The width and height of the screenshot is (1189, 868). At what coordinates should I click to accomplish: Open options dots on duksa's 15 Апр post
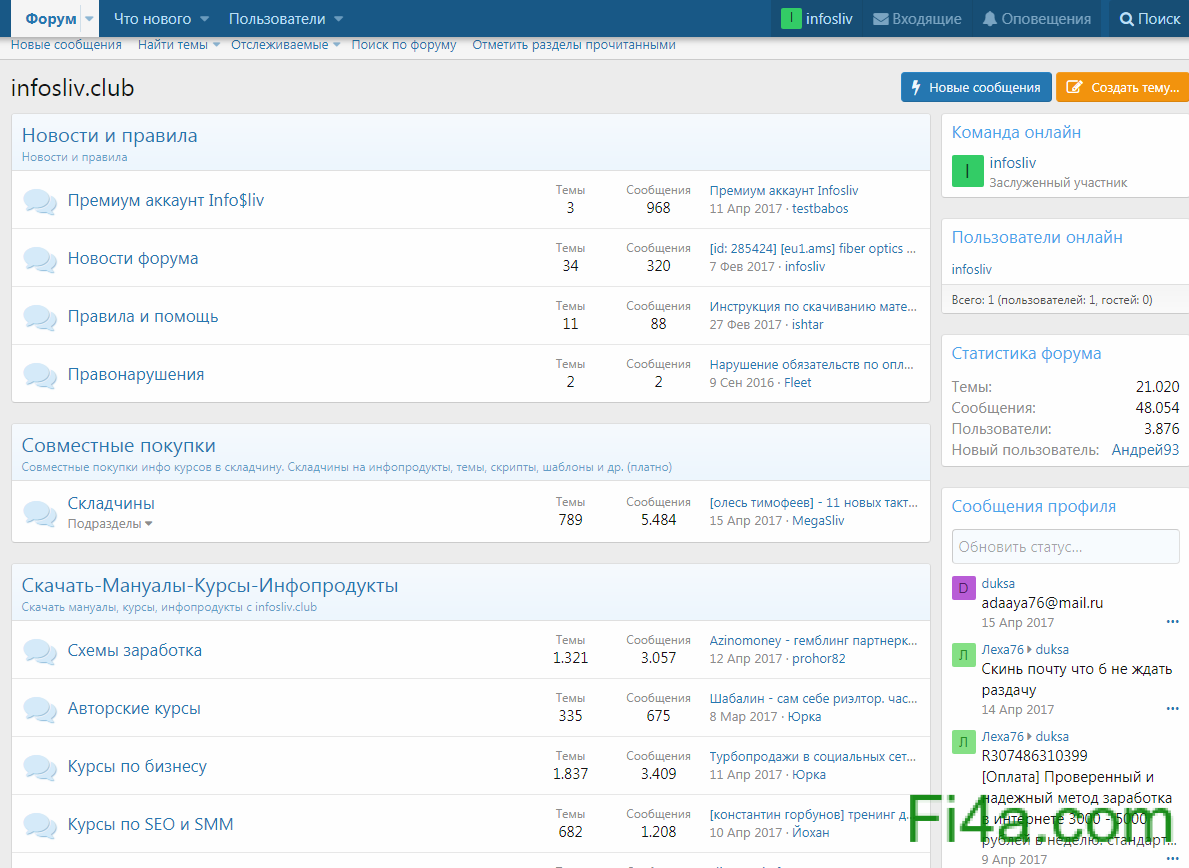click(1172, 622)
